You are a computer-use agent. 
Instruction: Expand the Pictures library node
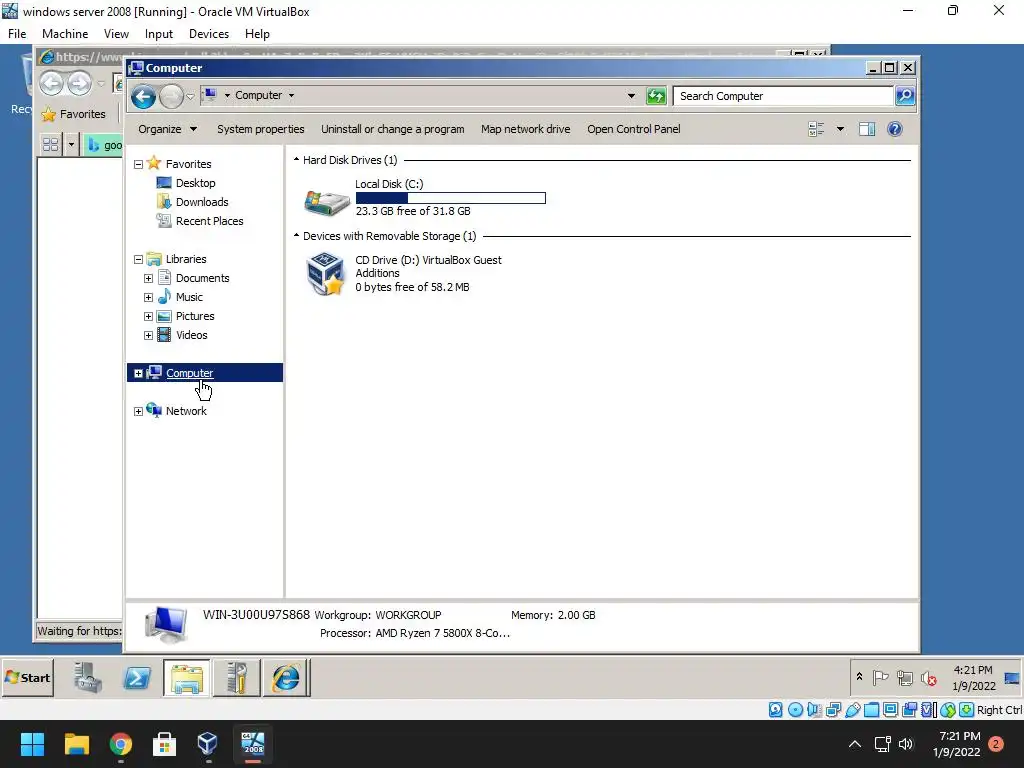pyautogui.click(x=148, y=317)
